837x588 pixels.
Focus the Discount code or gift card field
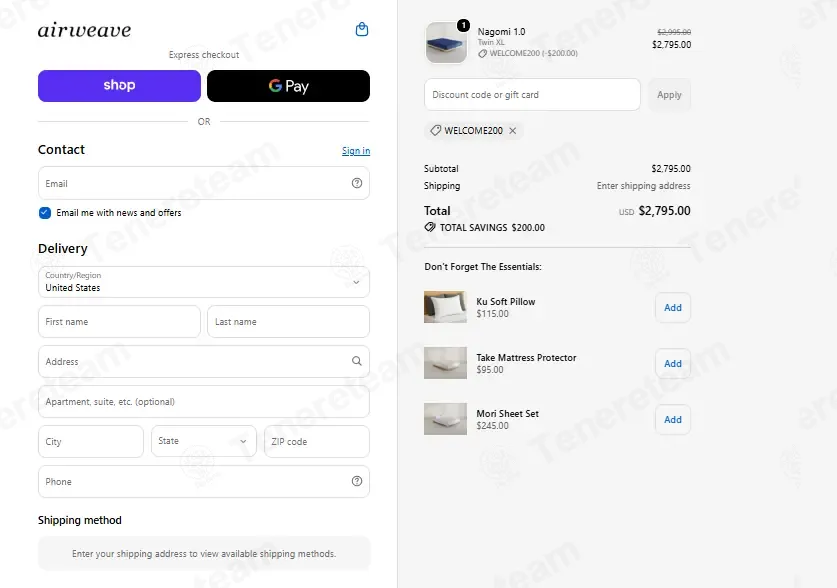click(532, 95)
